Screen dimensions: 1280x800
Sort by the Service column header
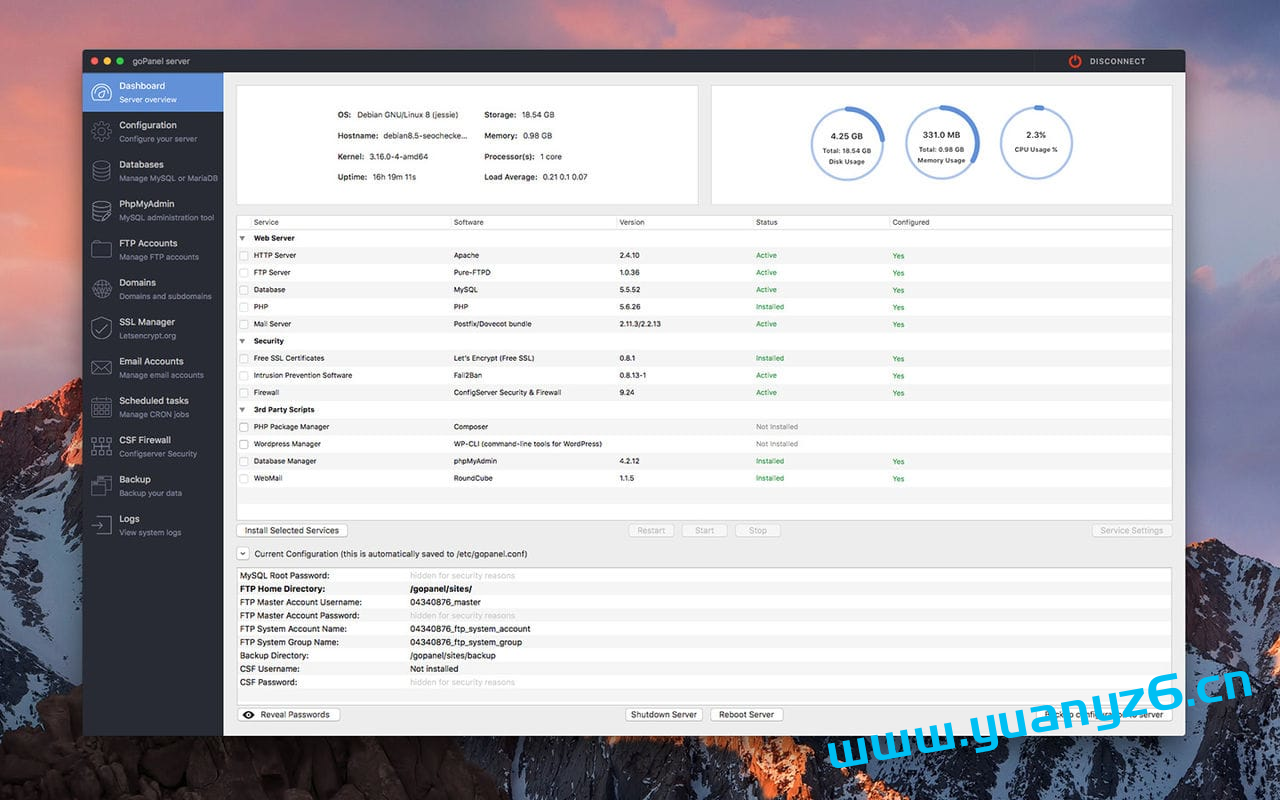pos(266,222)
